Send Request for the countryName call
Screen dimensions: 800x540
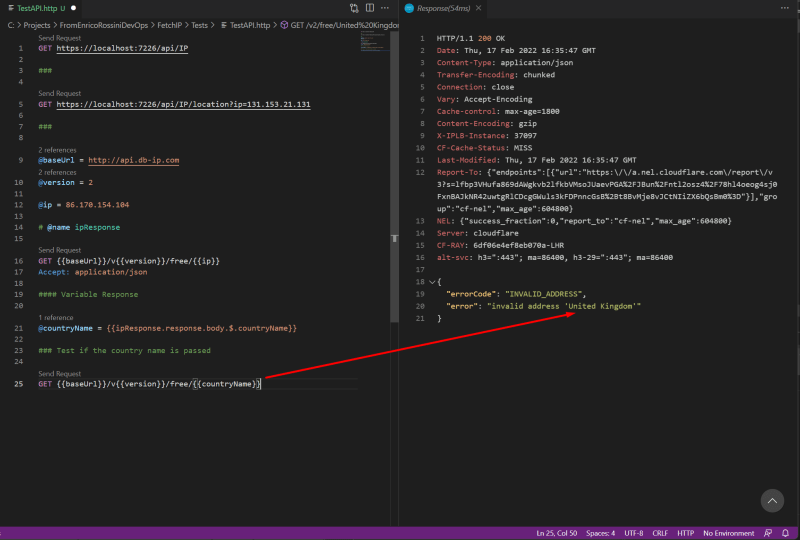point(60,374)
